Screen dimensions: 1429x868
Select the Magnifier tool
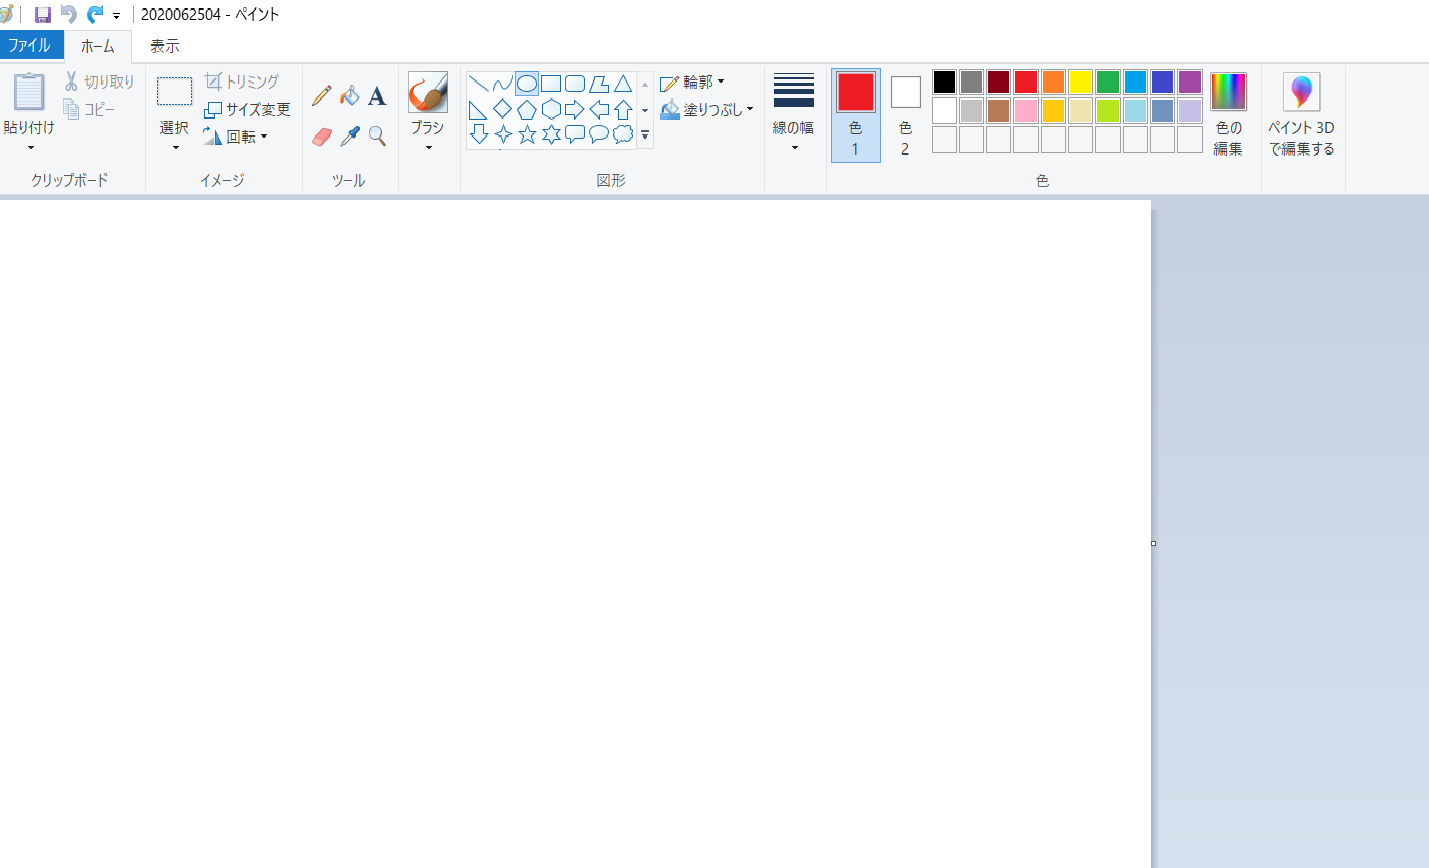coord(377,136)
